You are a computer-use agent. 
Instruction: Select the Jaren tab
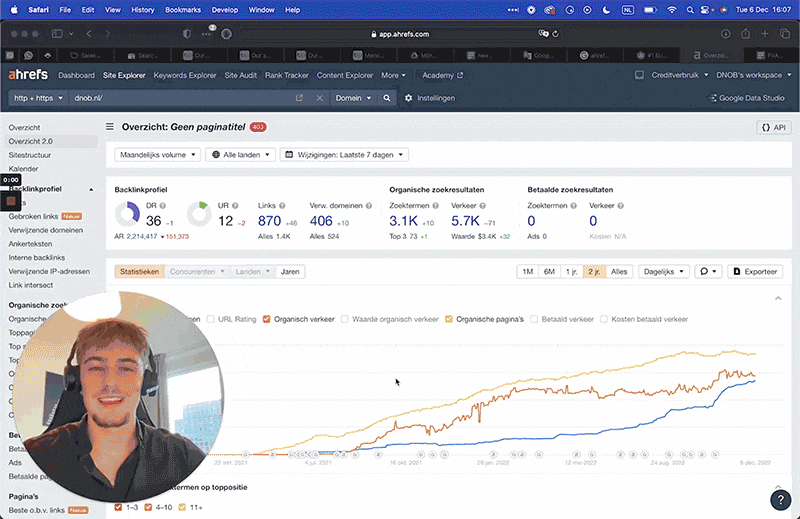(290, 271)
